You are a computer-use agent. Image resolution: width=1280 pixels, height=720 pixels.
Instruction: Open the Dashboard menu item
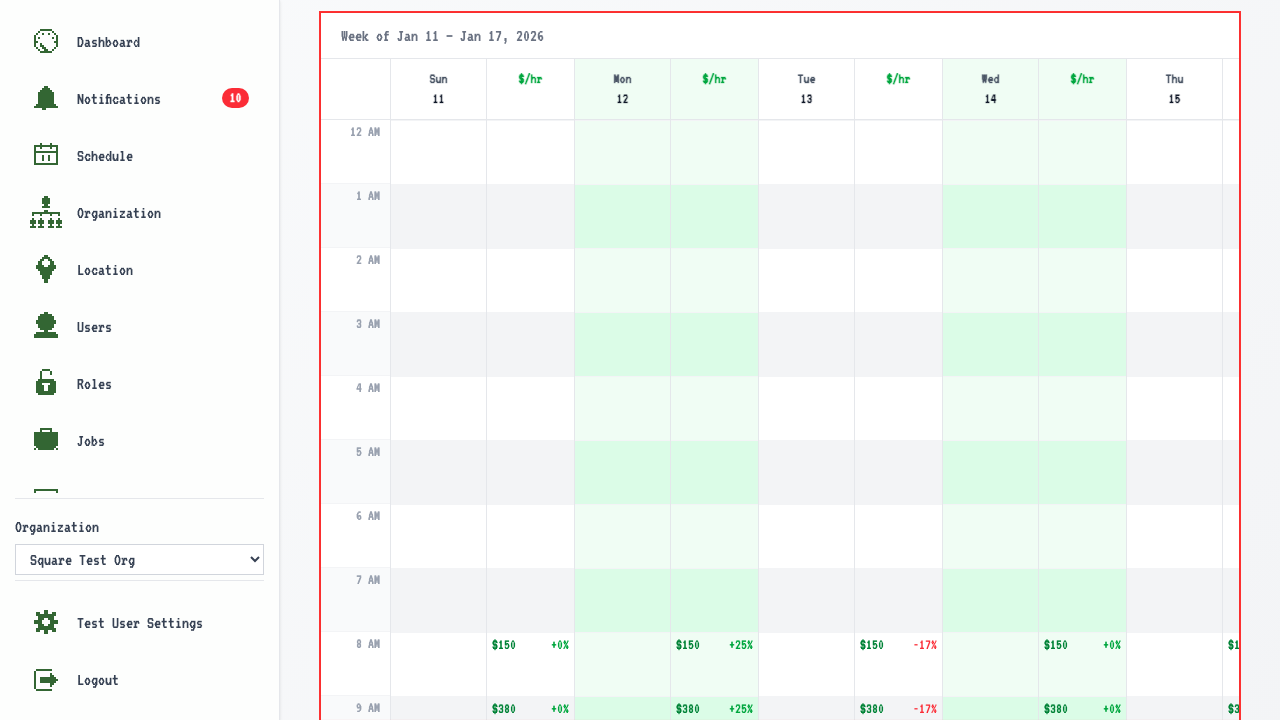tap(108, 42)
